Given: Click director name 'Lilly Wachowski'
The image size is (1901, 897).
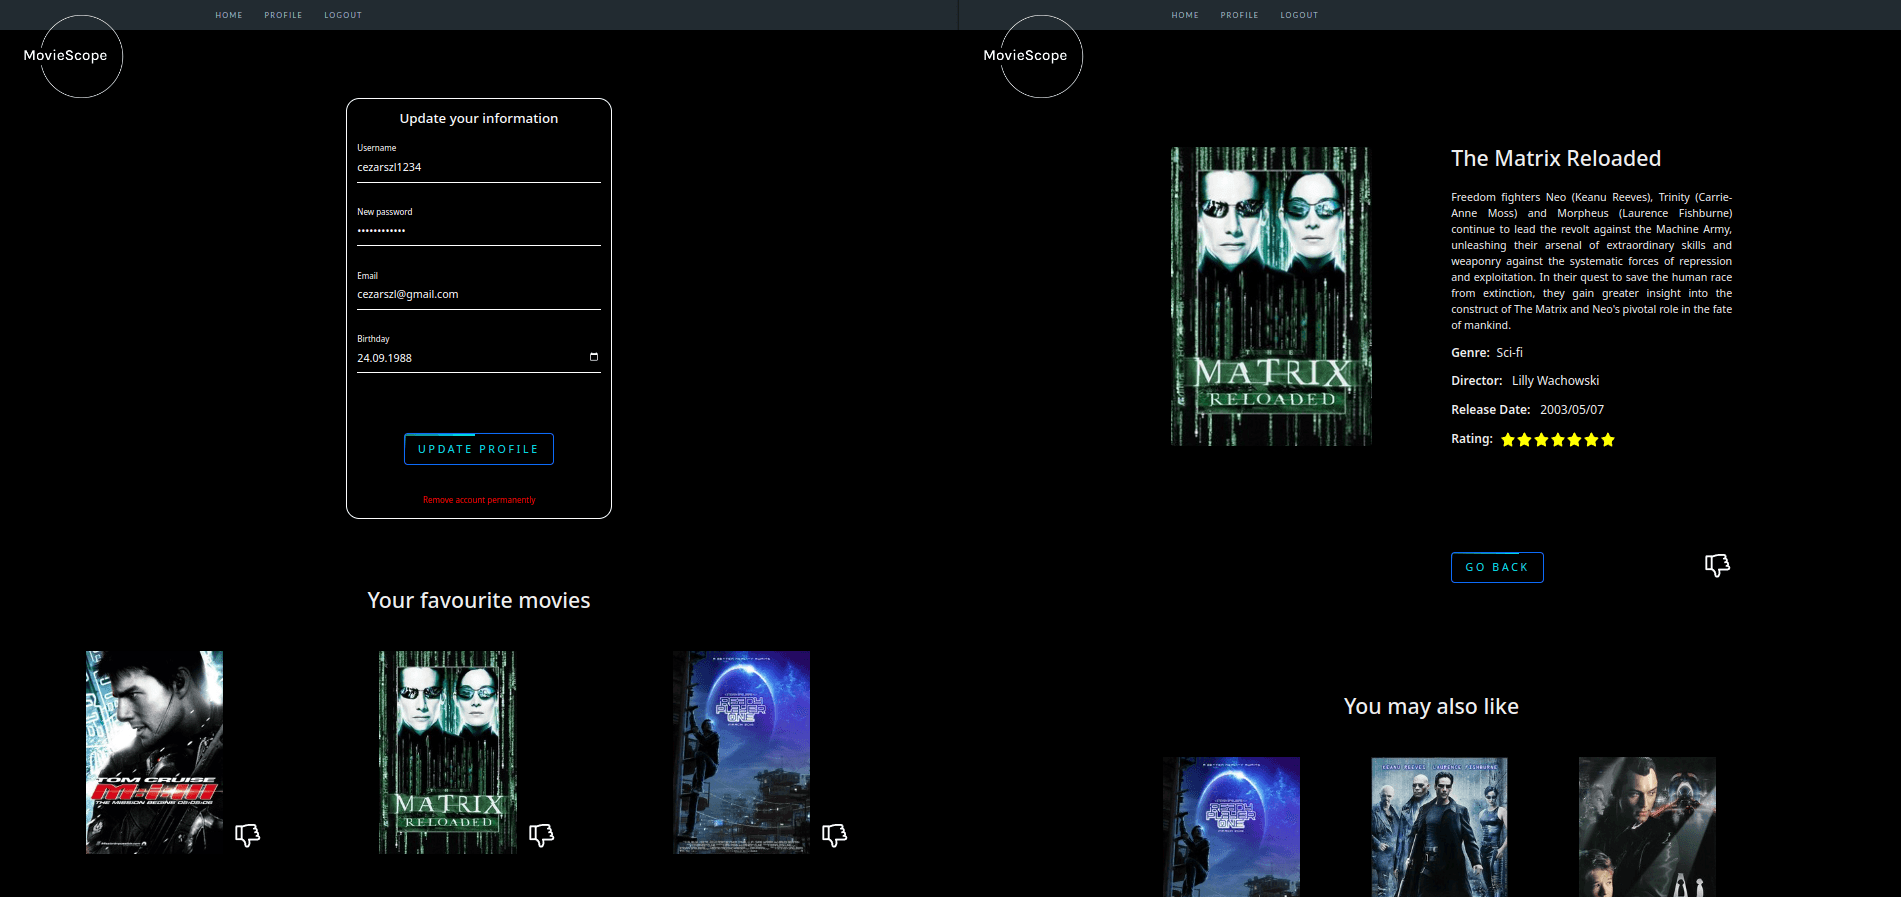Looking at the screenshot, I should (x=1555, y=381).
